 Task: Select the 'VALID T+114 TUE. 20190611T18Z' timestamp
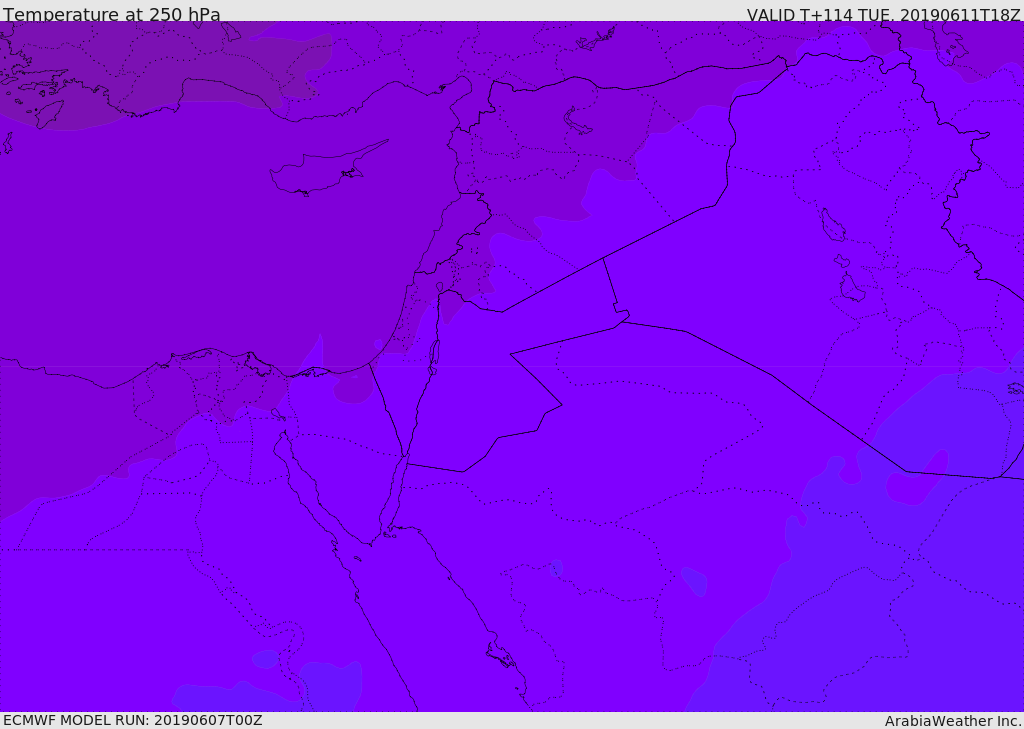(884, 14)
